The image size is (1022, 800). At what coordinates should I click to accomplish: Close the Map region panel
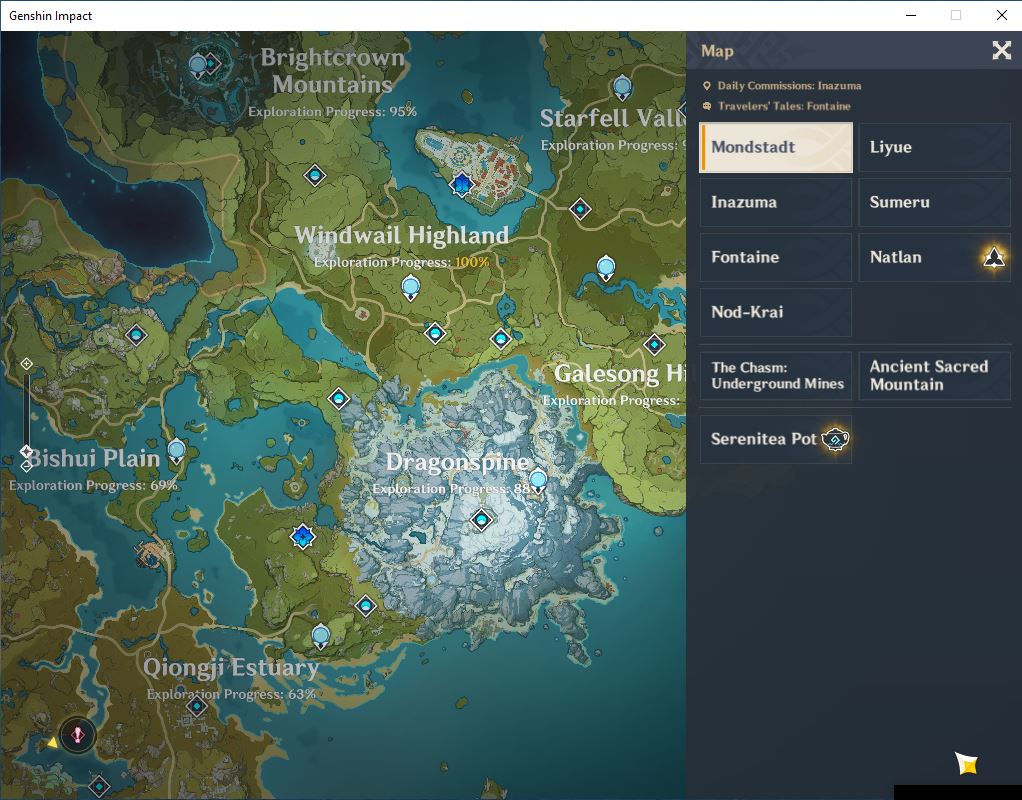[1001, 50]
